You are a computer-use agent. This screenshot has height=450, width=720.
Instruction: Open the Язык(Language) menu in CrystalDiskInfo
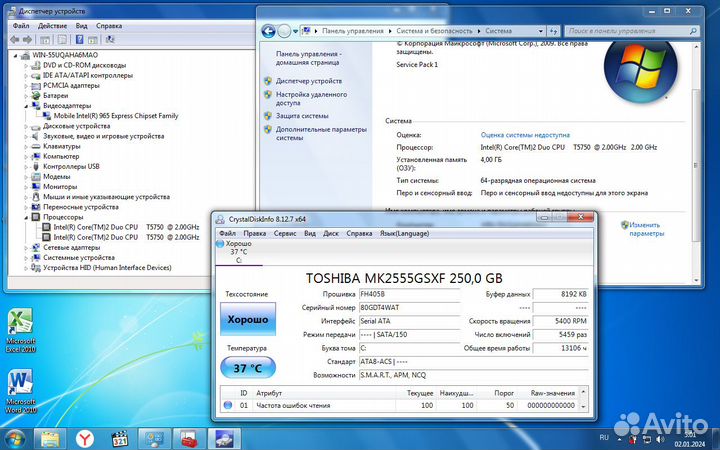(x=404, y=233)
